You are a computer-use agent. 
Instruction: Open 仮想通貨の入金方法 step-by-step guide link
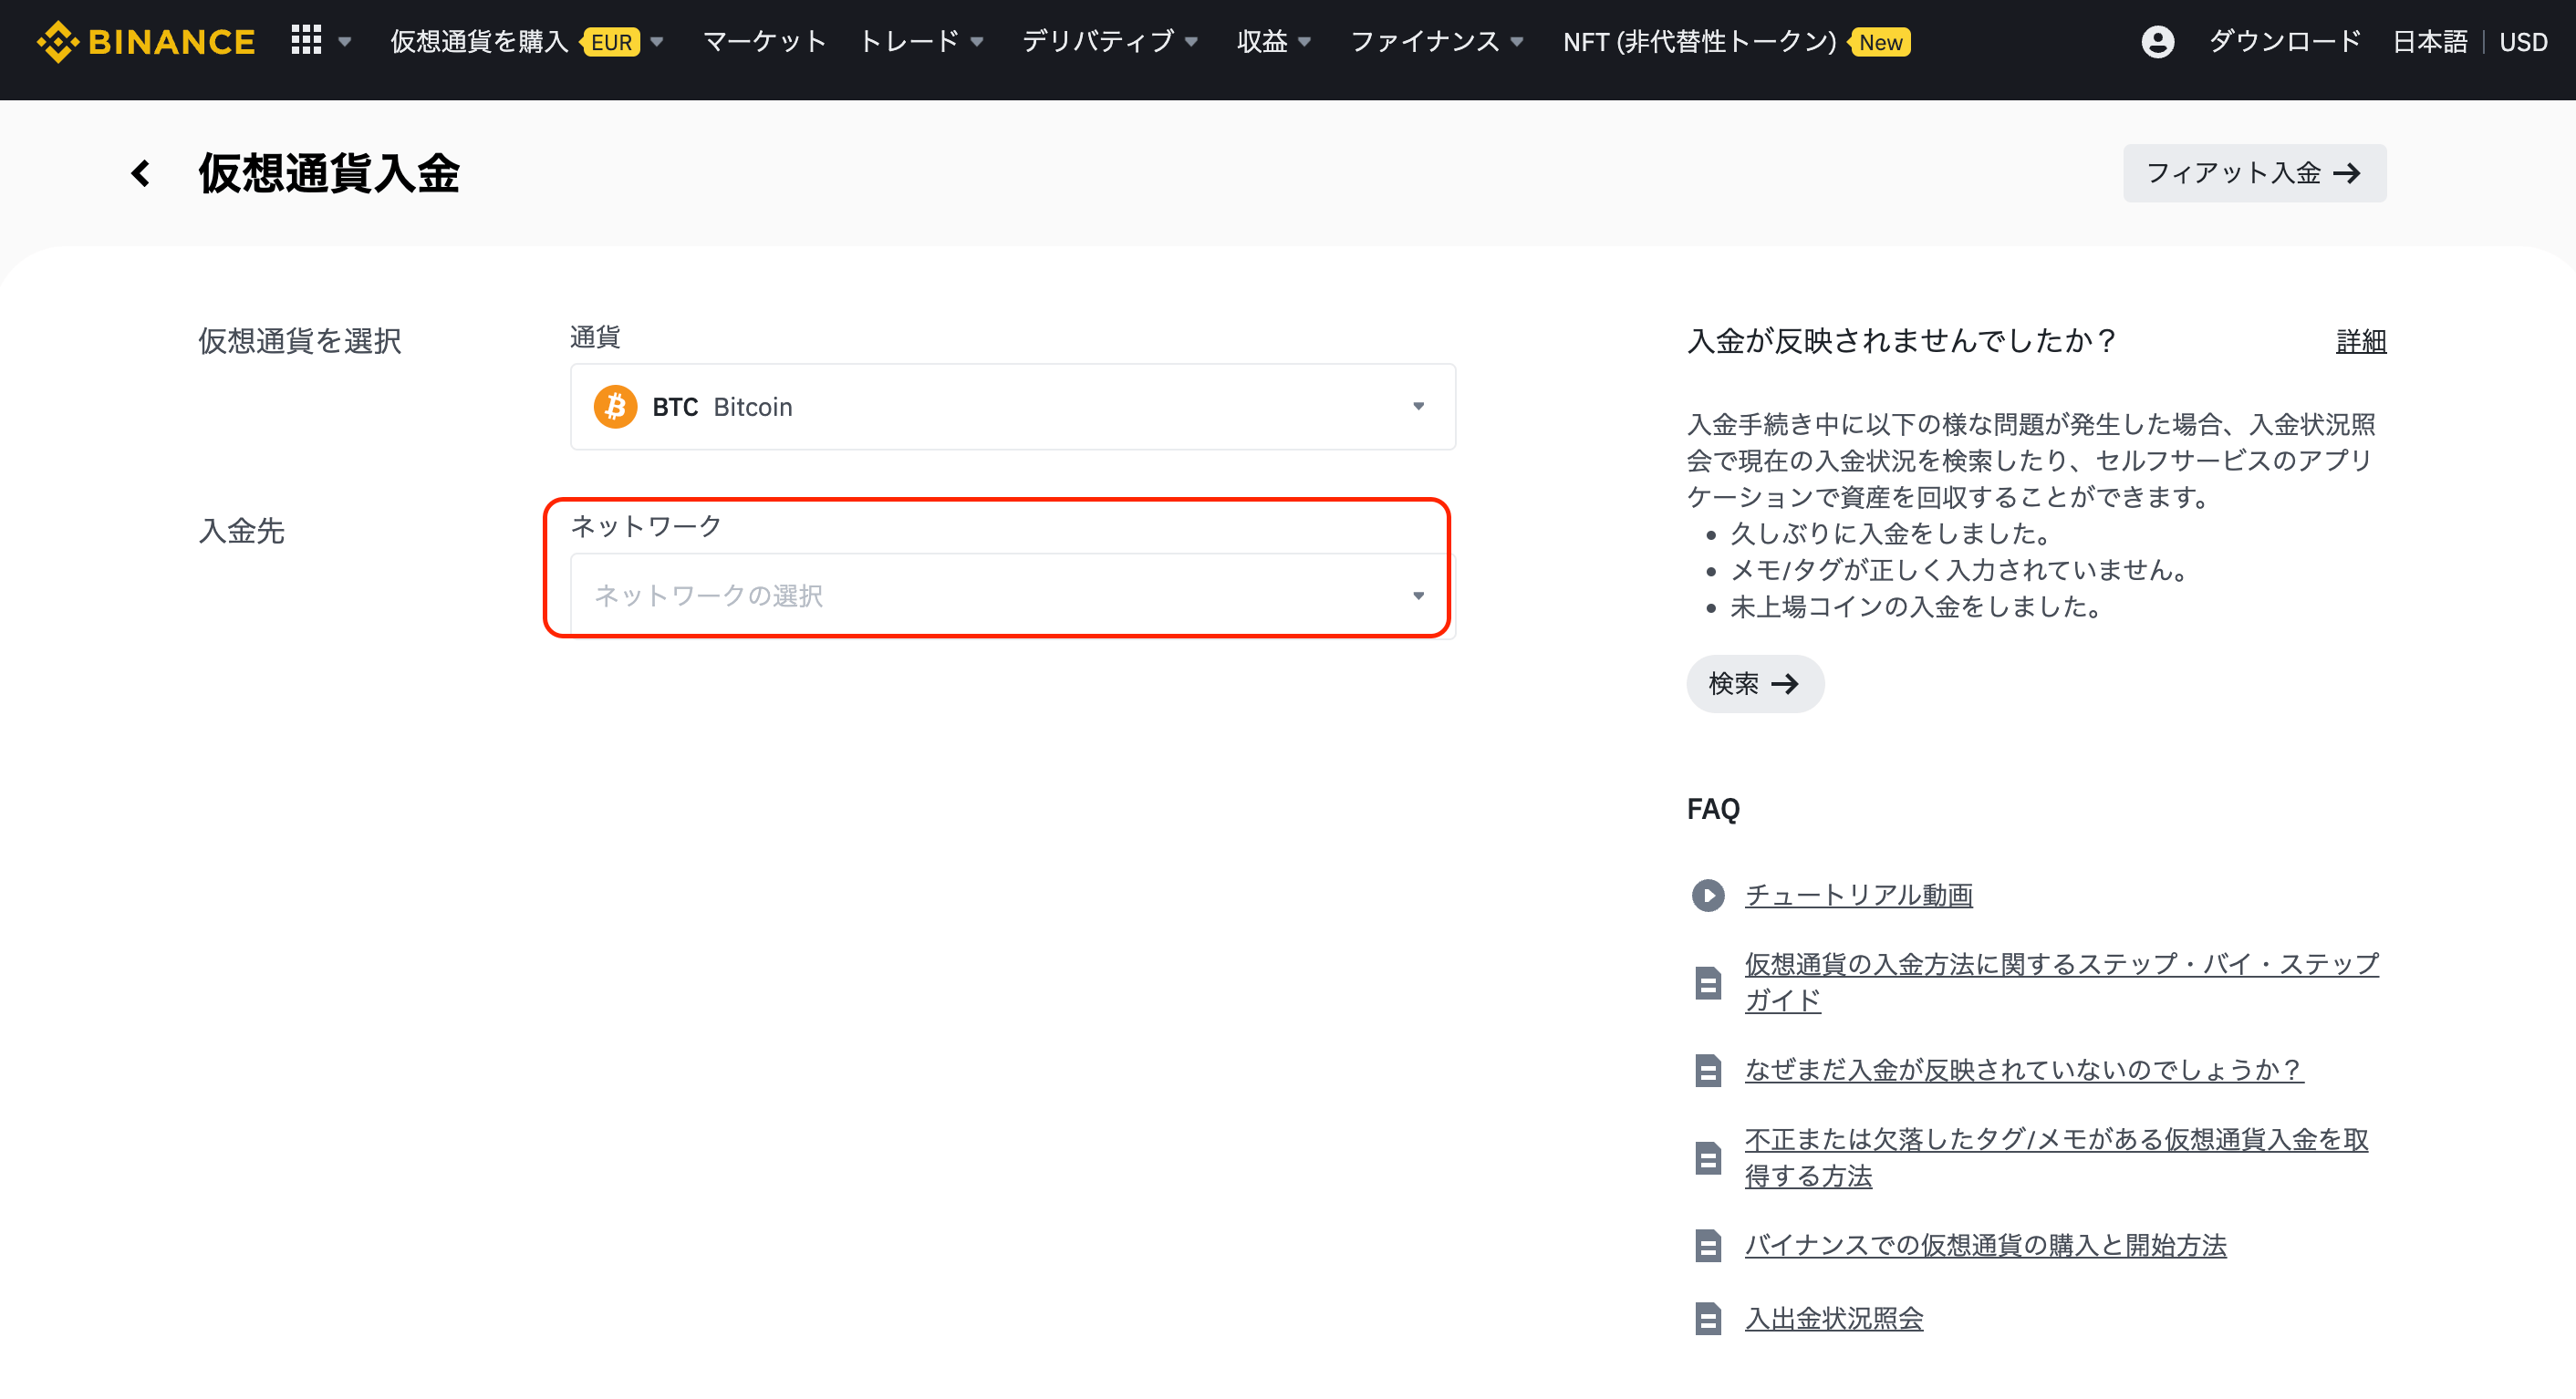pos(2061,982)
